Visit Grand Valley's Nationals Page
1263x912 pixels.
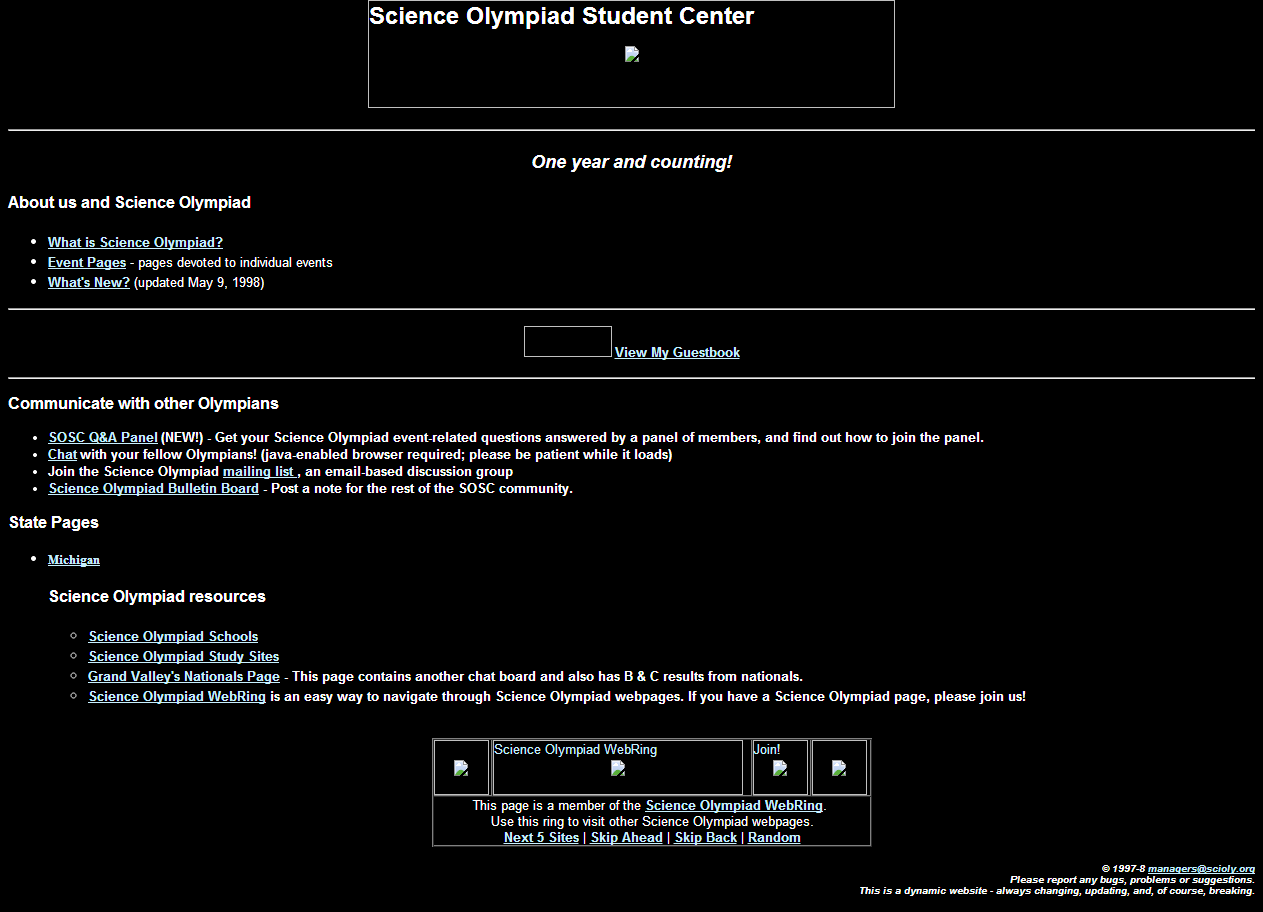click(x=184, y=676)
